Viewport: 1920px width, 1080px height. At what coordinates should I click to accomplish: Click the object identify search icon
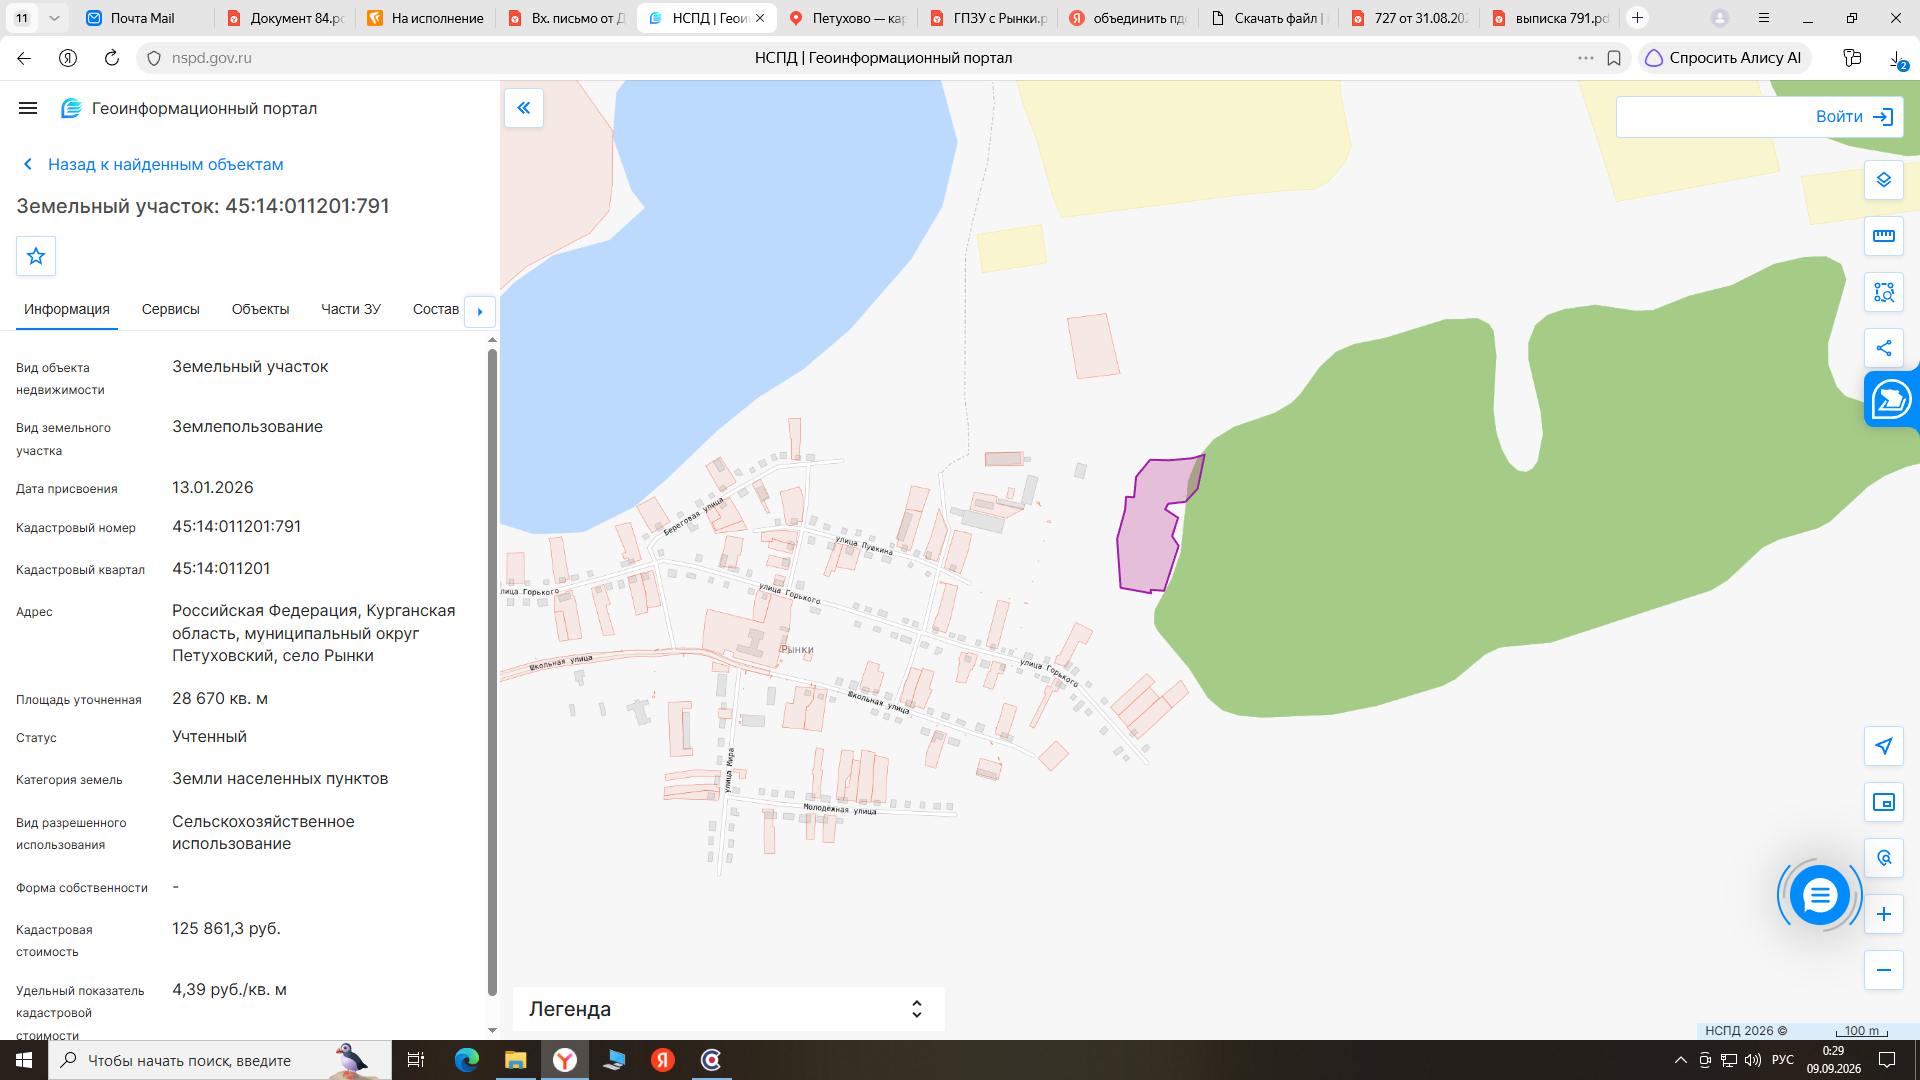pyautogui.click(x=1884, y=858)
